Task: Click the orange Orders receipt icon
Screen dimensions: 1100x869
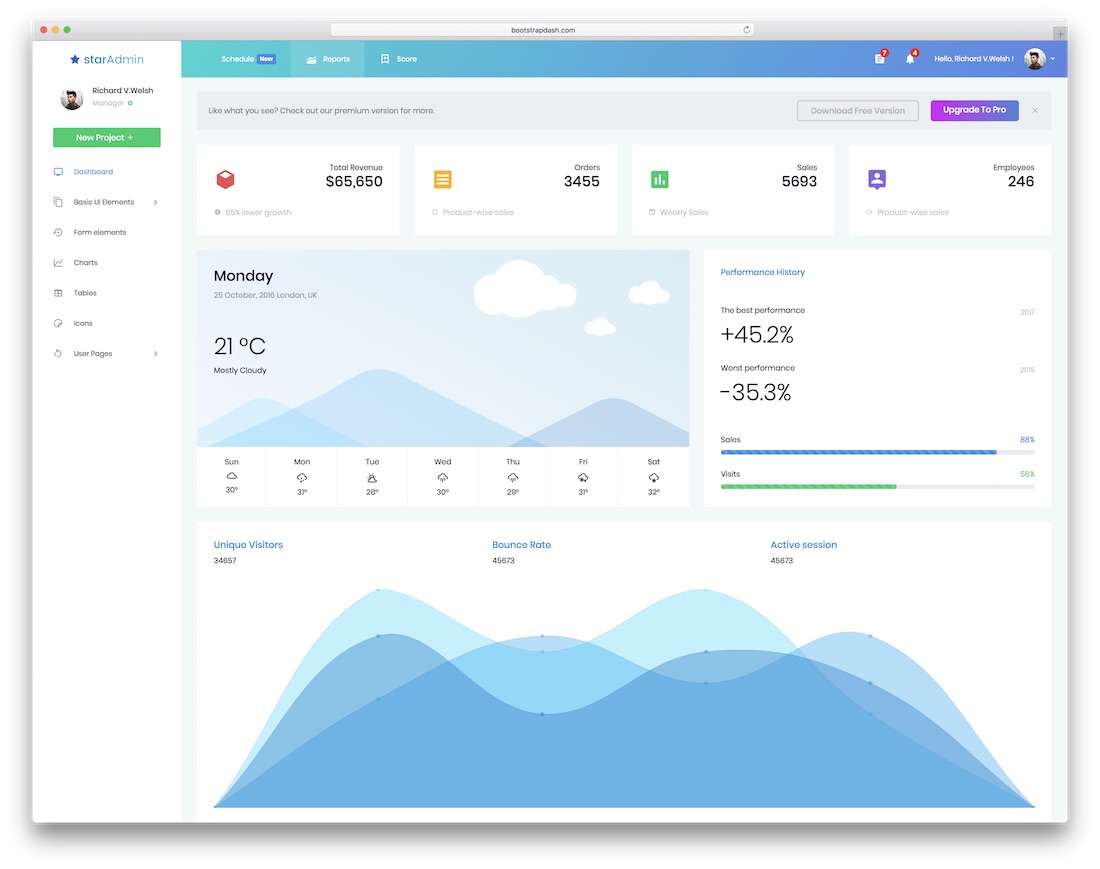Action: pyautogui.click(x=443, y=180)
